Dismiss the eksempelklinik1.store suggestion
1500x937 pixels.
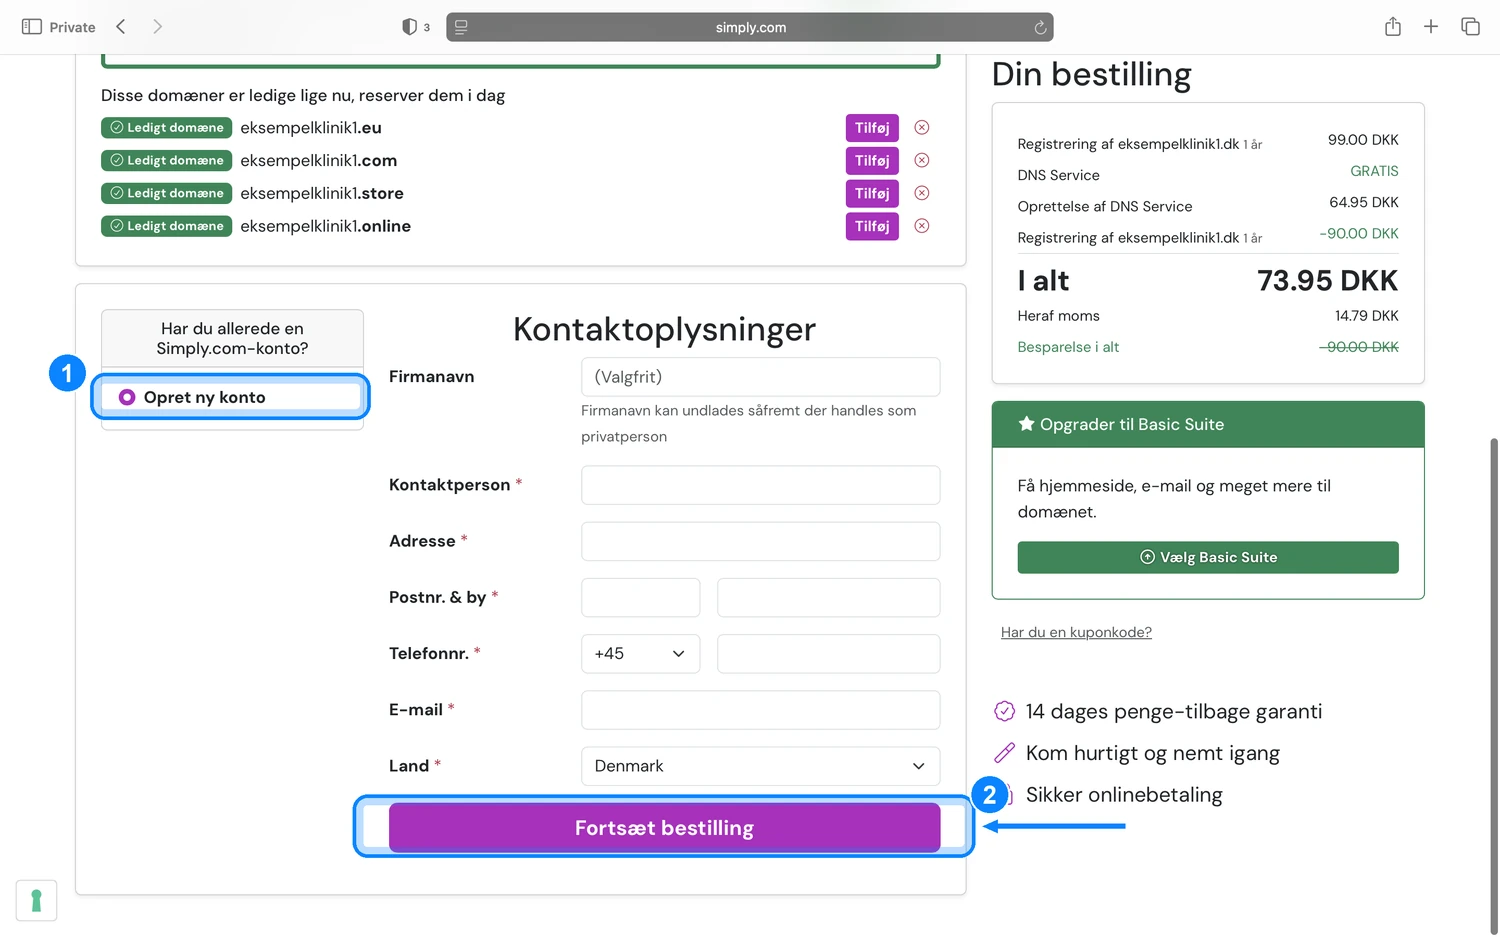click(x=922, y=193)
